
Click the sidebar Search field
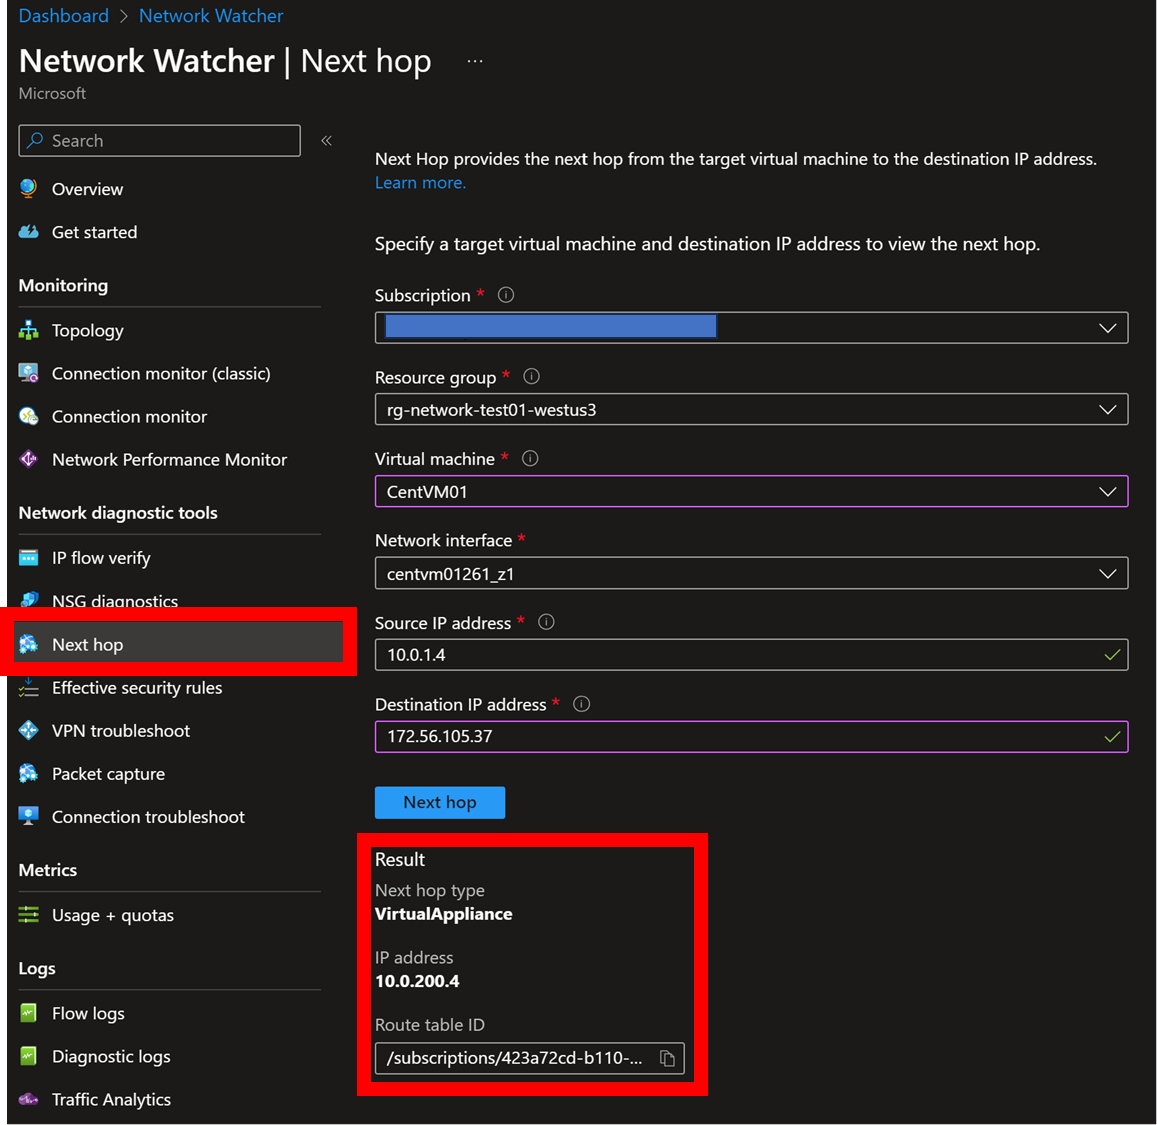click(x=159, y=141)
